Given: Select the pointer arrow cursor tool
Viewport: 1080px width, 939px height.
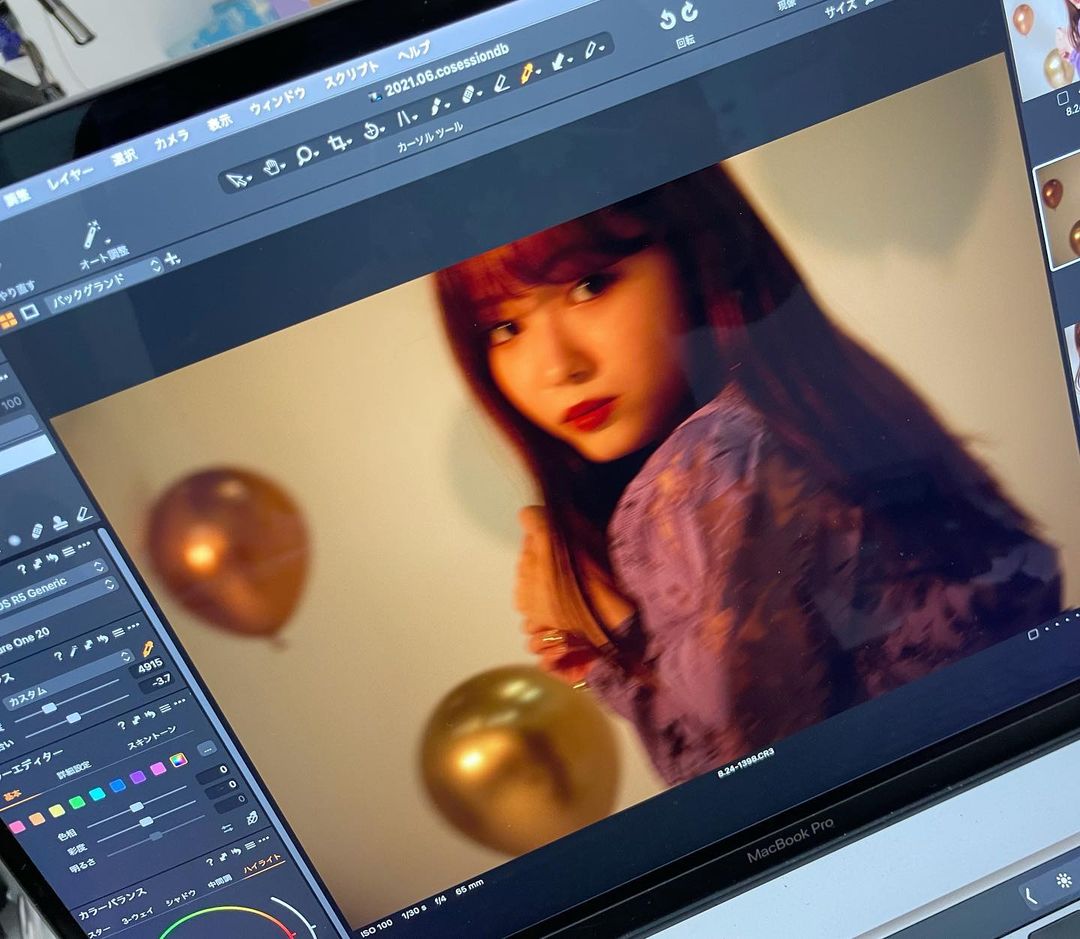Looking at the screenshot, I should [237, 180].
